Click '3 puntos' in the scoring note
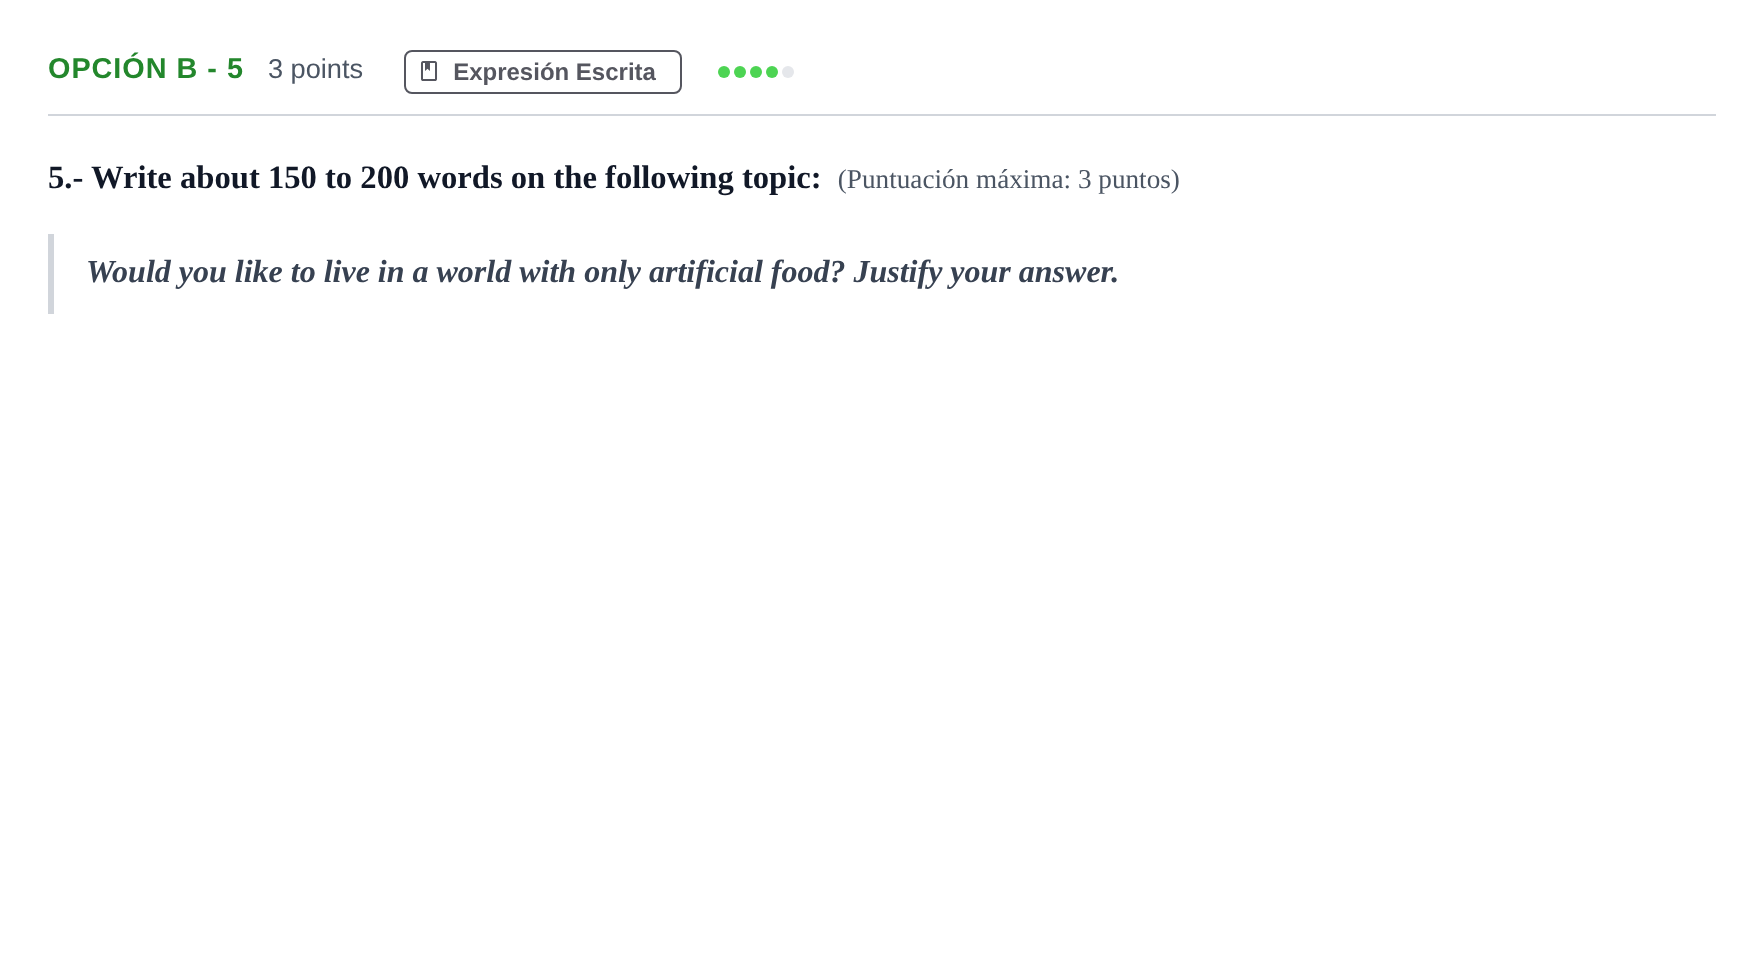 coord(1125,180)
